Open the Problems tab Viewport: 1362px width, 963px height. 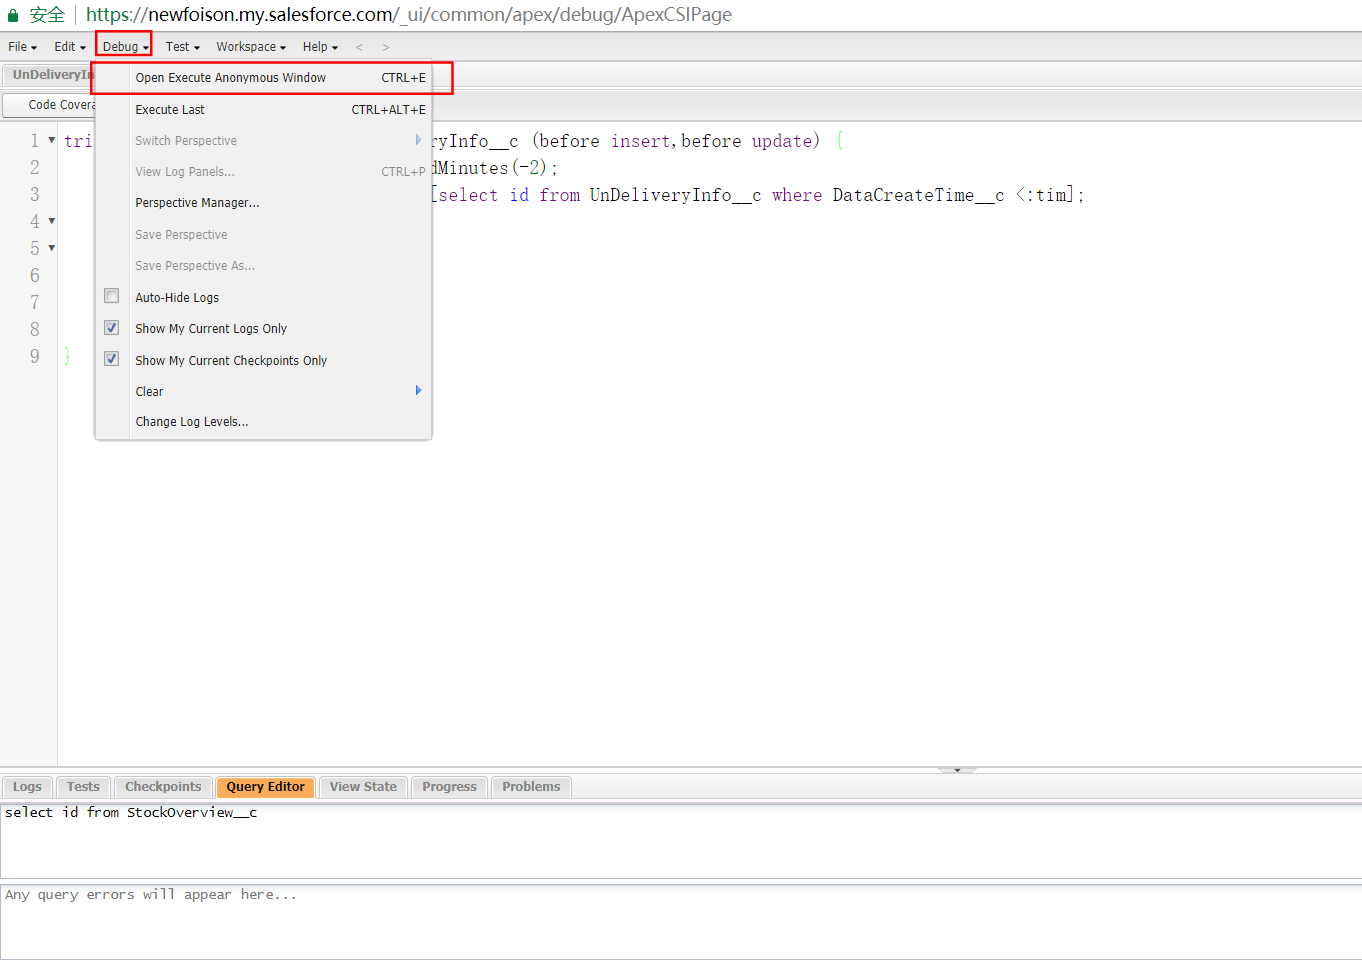531,787
